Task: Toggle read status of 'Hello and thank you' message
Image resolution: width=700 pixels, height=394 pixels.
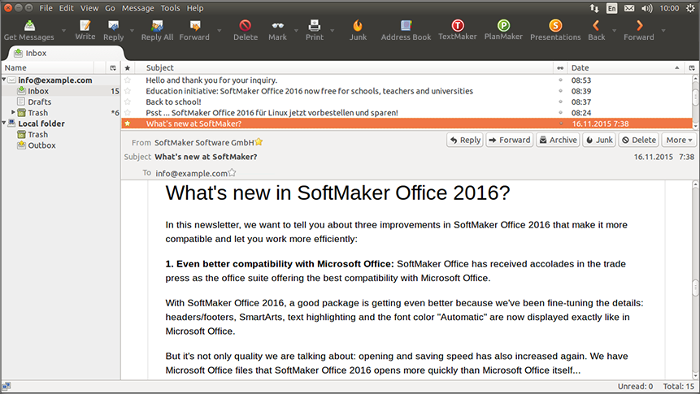Action: [560, 80]
